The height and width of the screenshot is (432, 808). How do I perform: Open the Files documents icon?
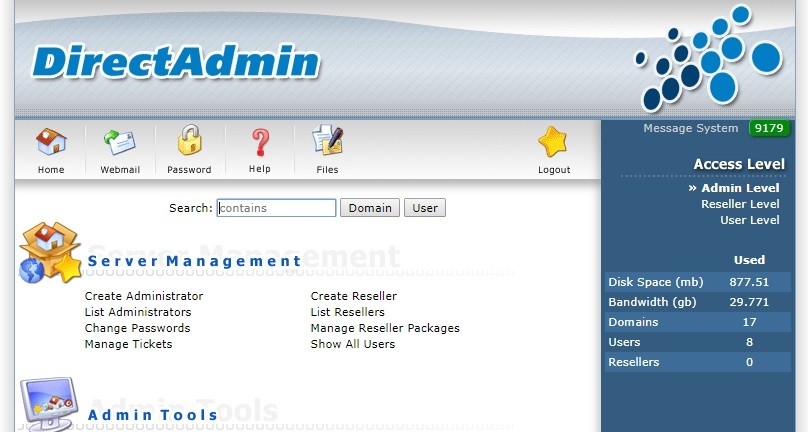[x=328, y=140]
